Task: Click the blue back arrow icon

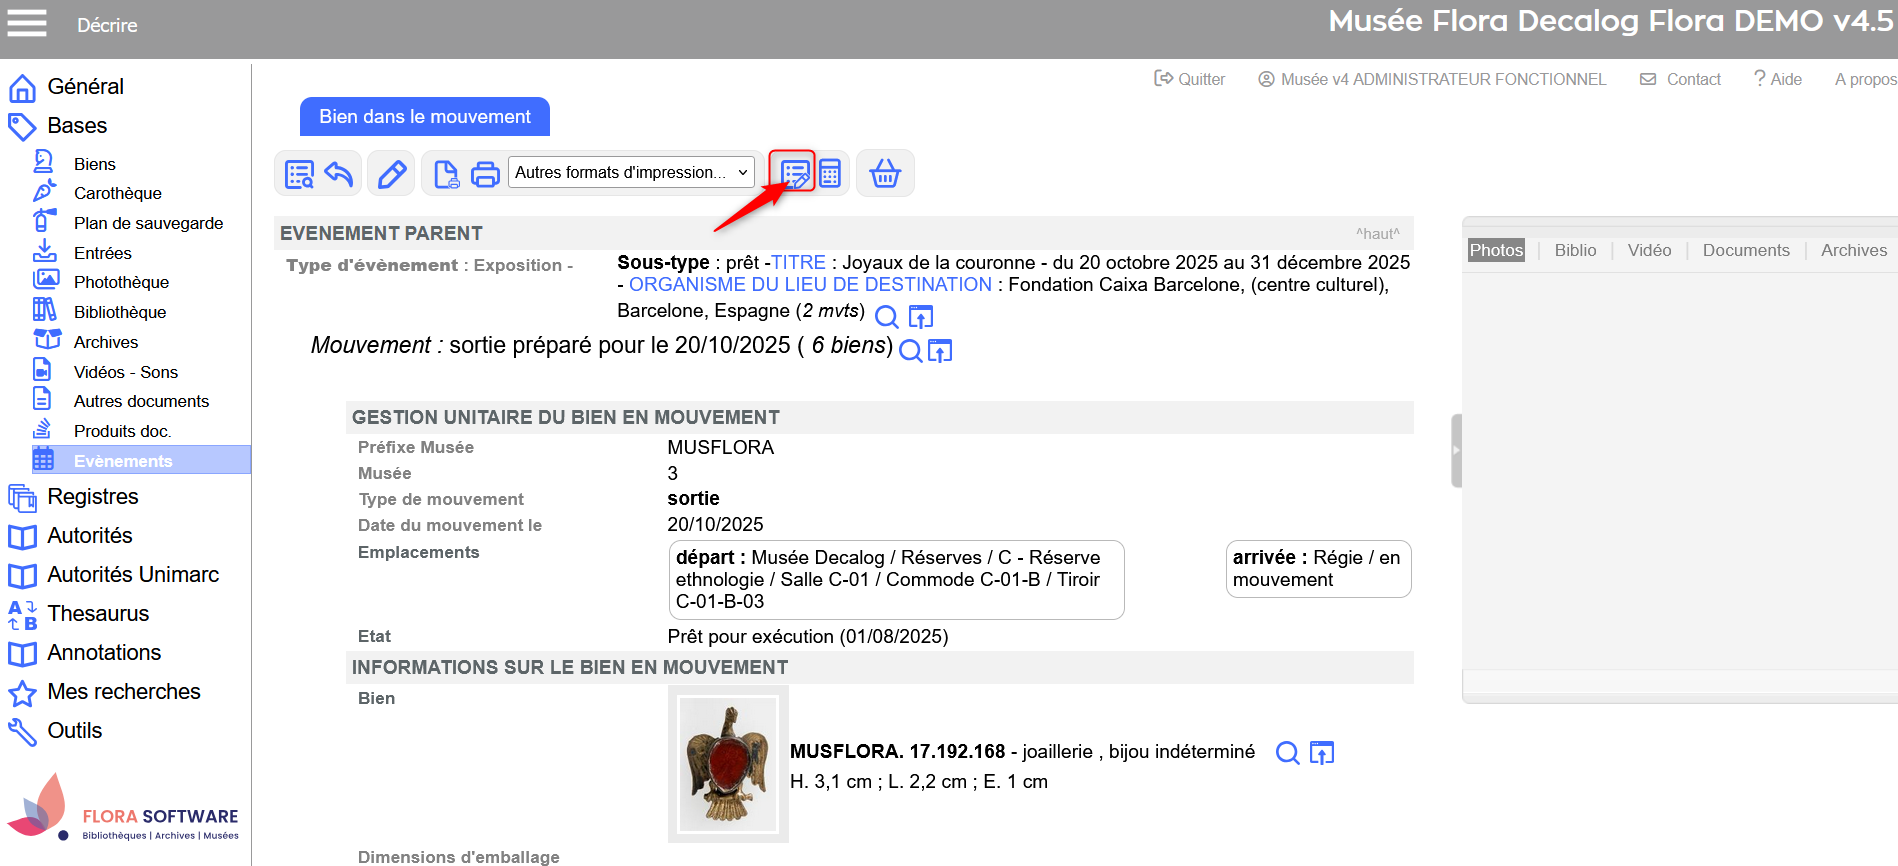Action: pyautogui.click(x=339, y=174)
